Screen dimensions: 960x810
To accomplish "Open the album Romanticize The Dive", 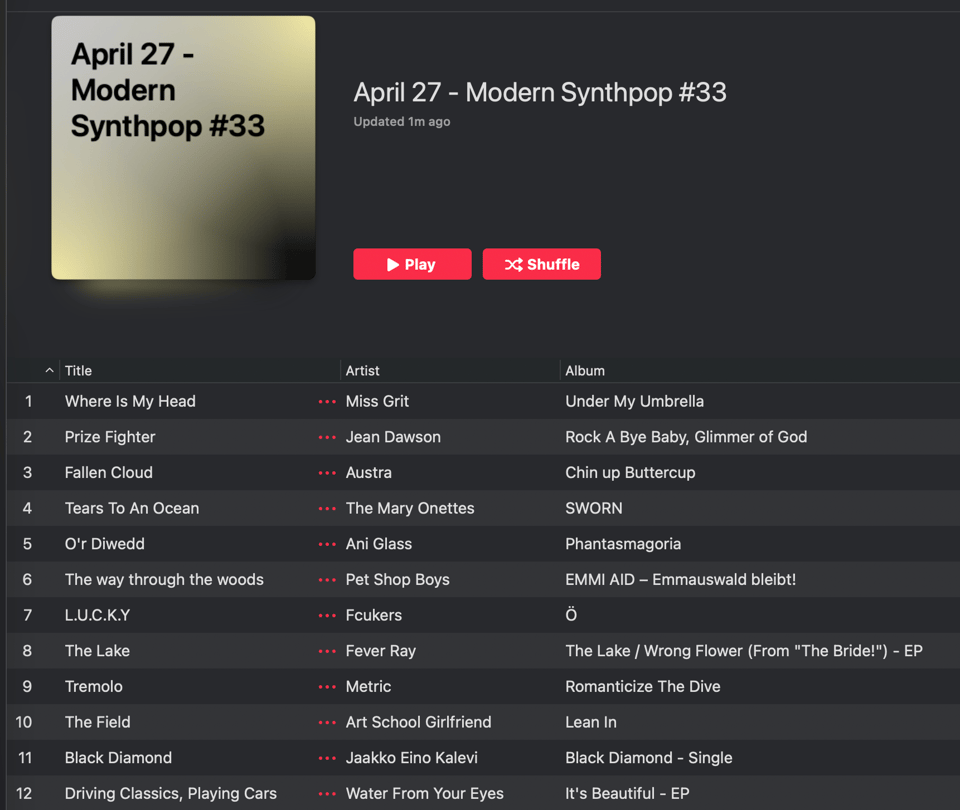I will pos(642,687).
